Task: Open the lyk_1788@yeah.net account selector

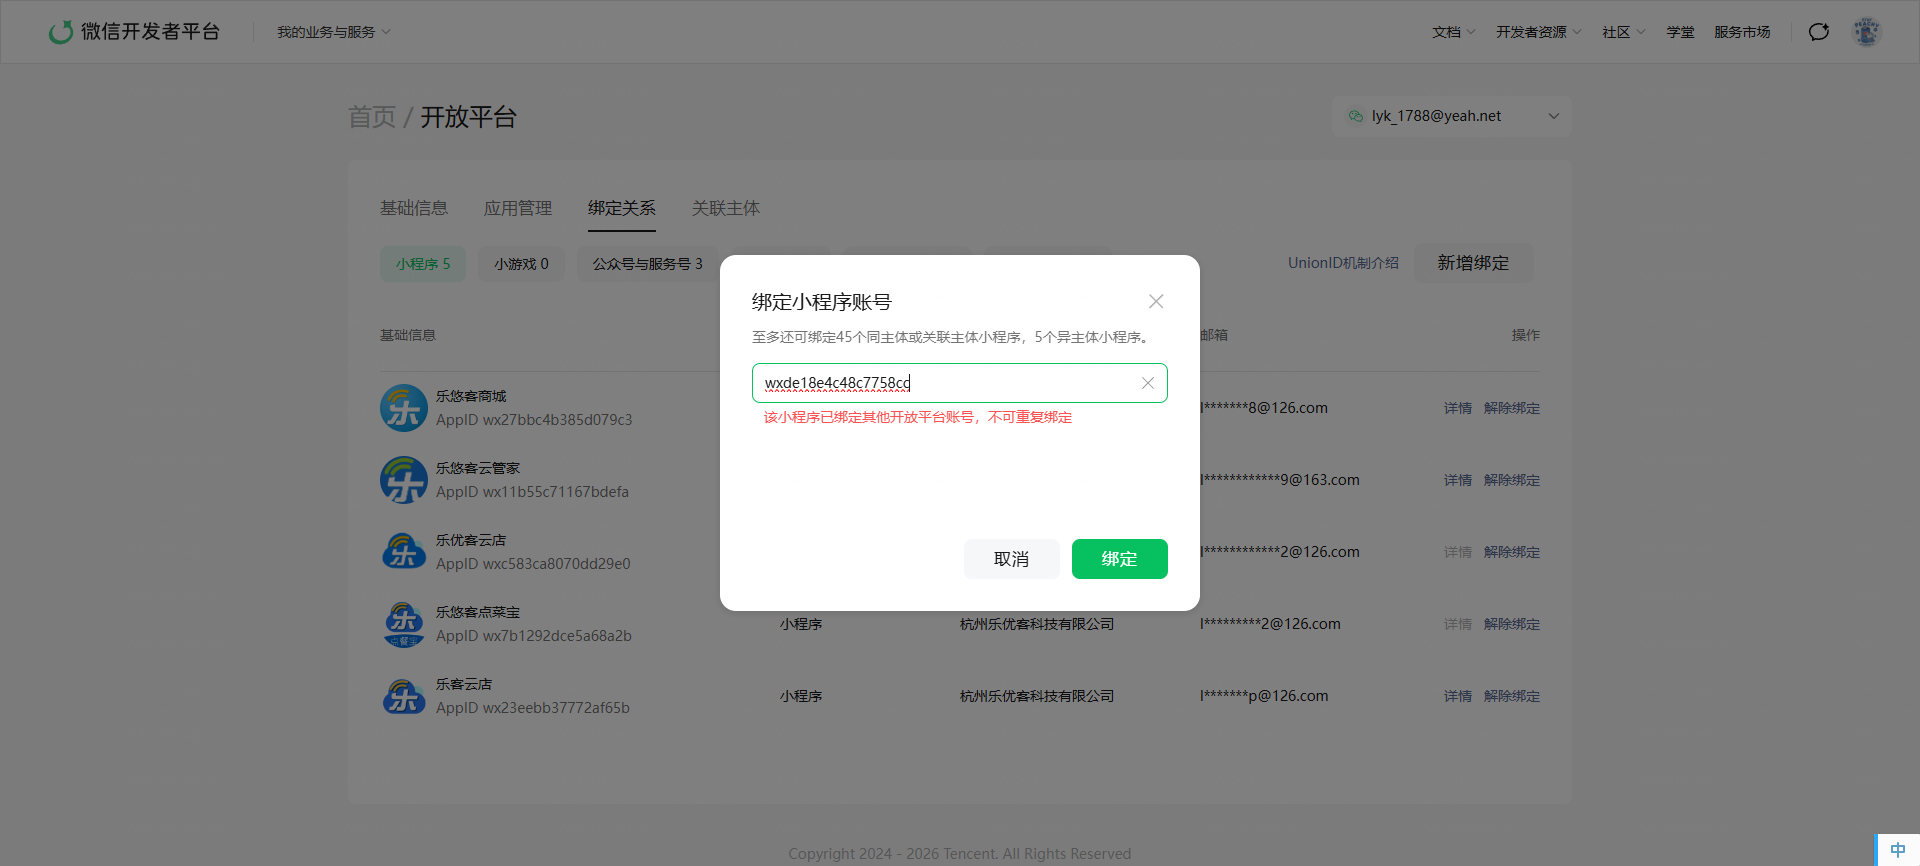Action: (1452, 116)
